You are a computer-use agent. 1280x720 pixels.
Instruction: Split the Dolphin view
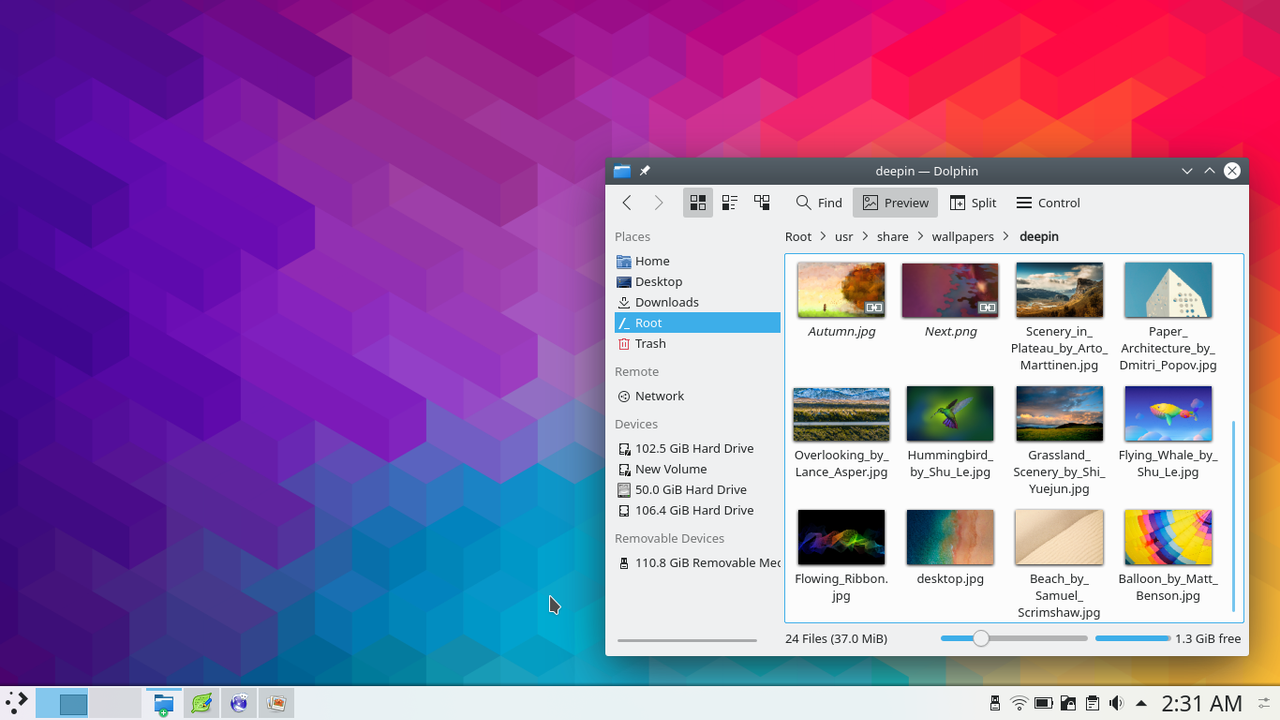click(973, 203)
